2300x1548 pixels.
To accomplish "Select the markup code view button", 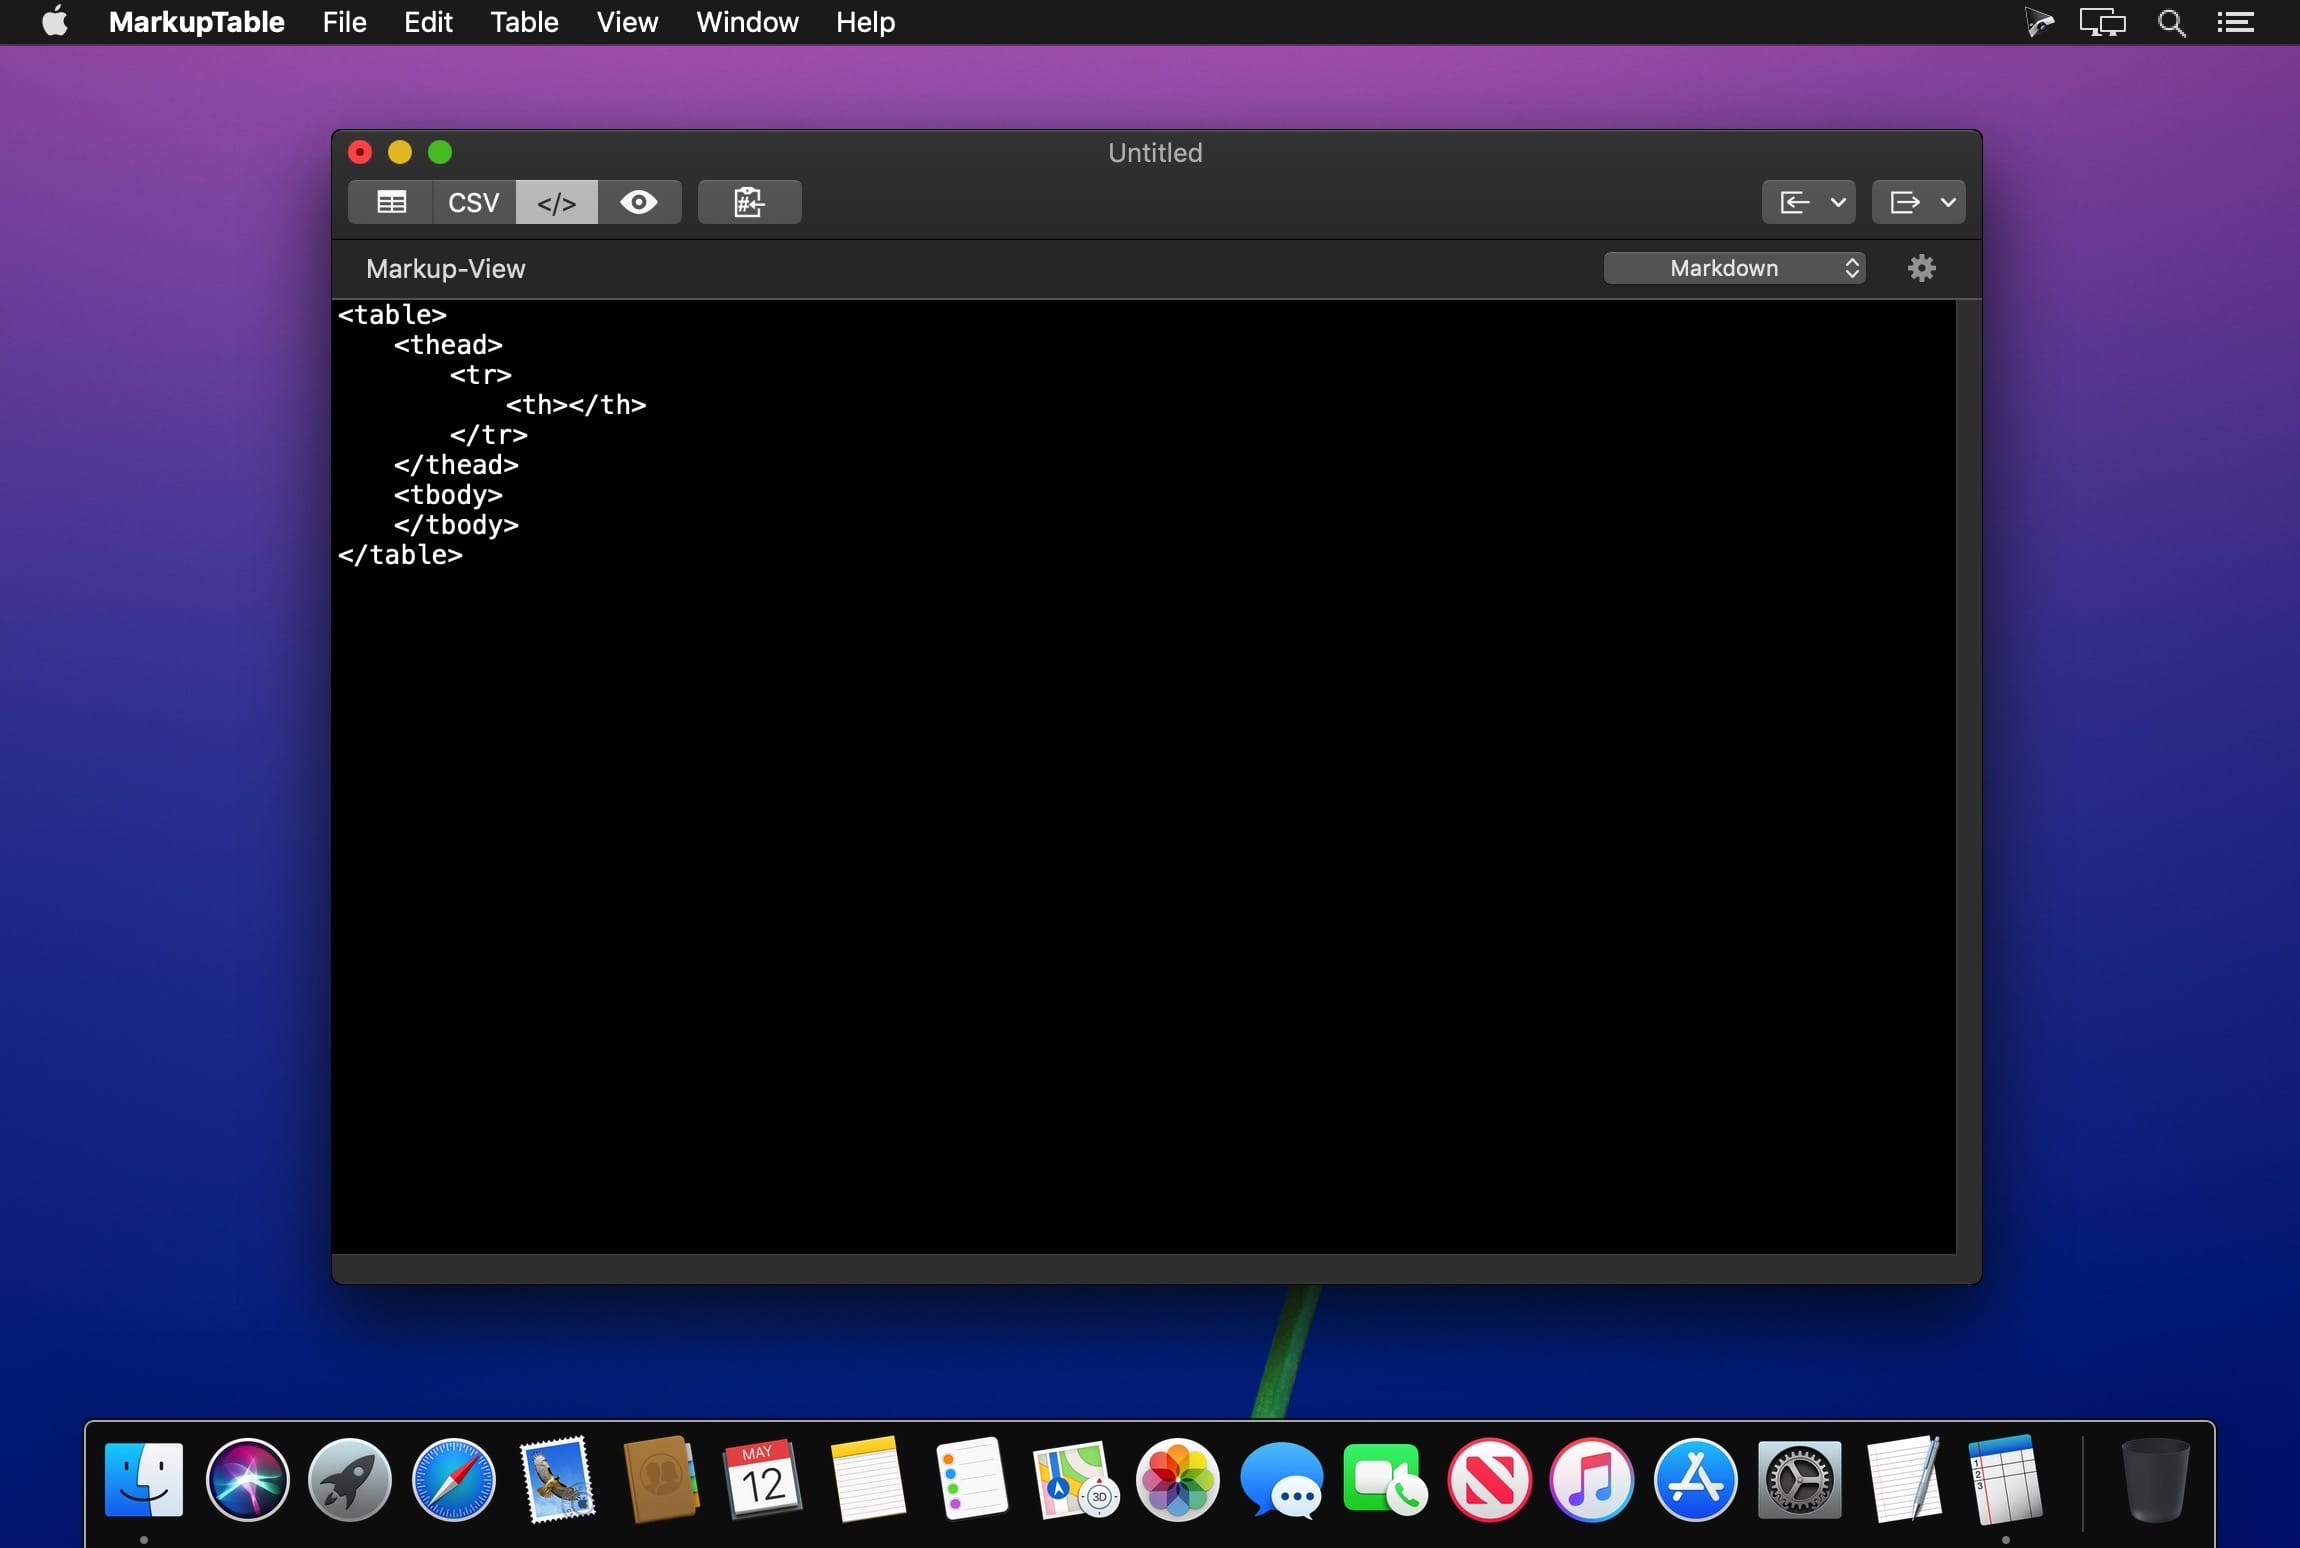I will coord(556,202).
